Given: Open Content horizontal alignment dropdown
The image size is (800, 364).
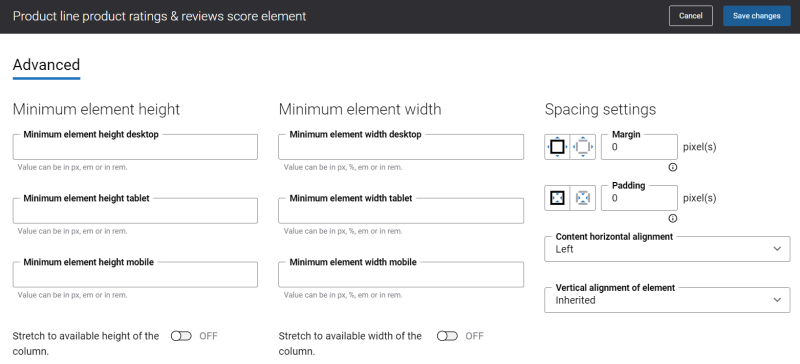Looking at the screenshot, I should point(667,249).
